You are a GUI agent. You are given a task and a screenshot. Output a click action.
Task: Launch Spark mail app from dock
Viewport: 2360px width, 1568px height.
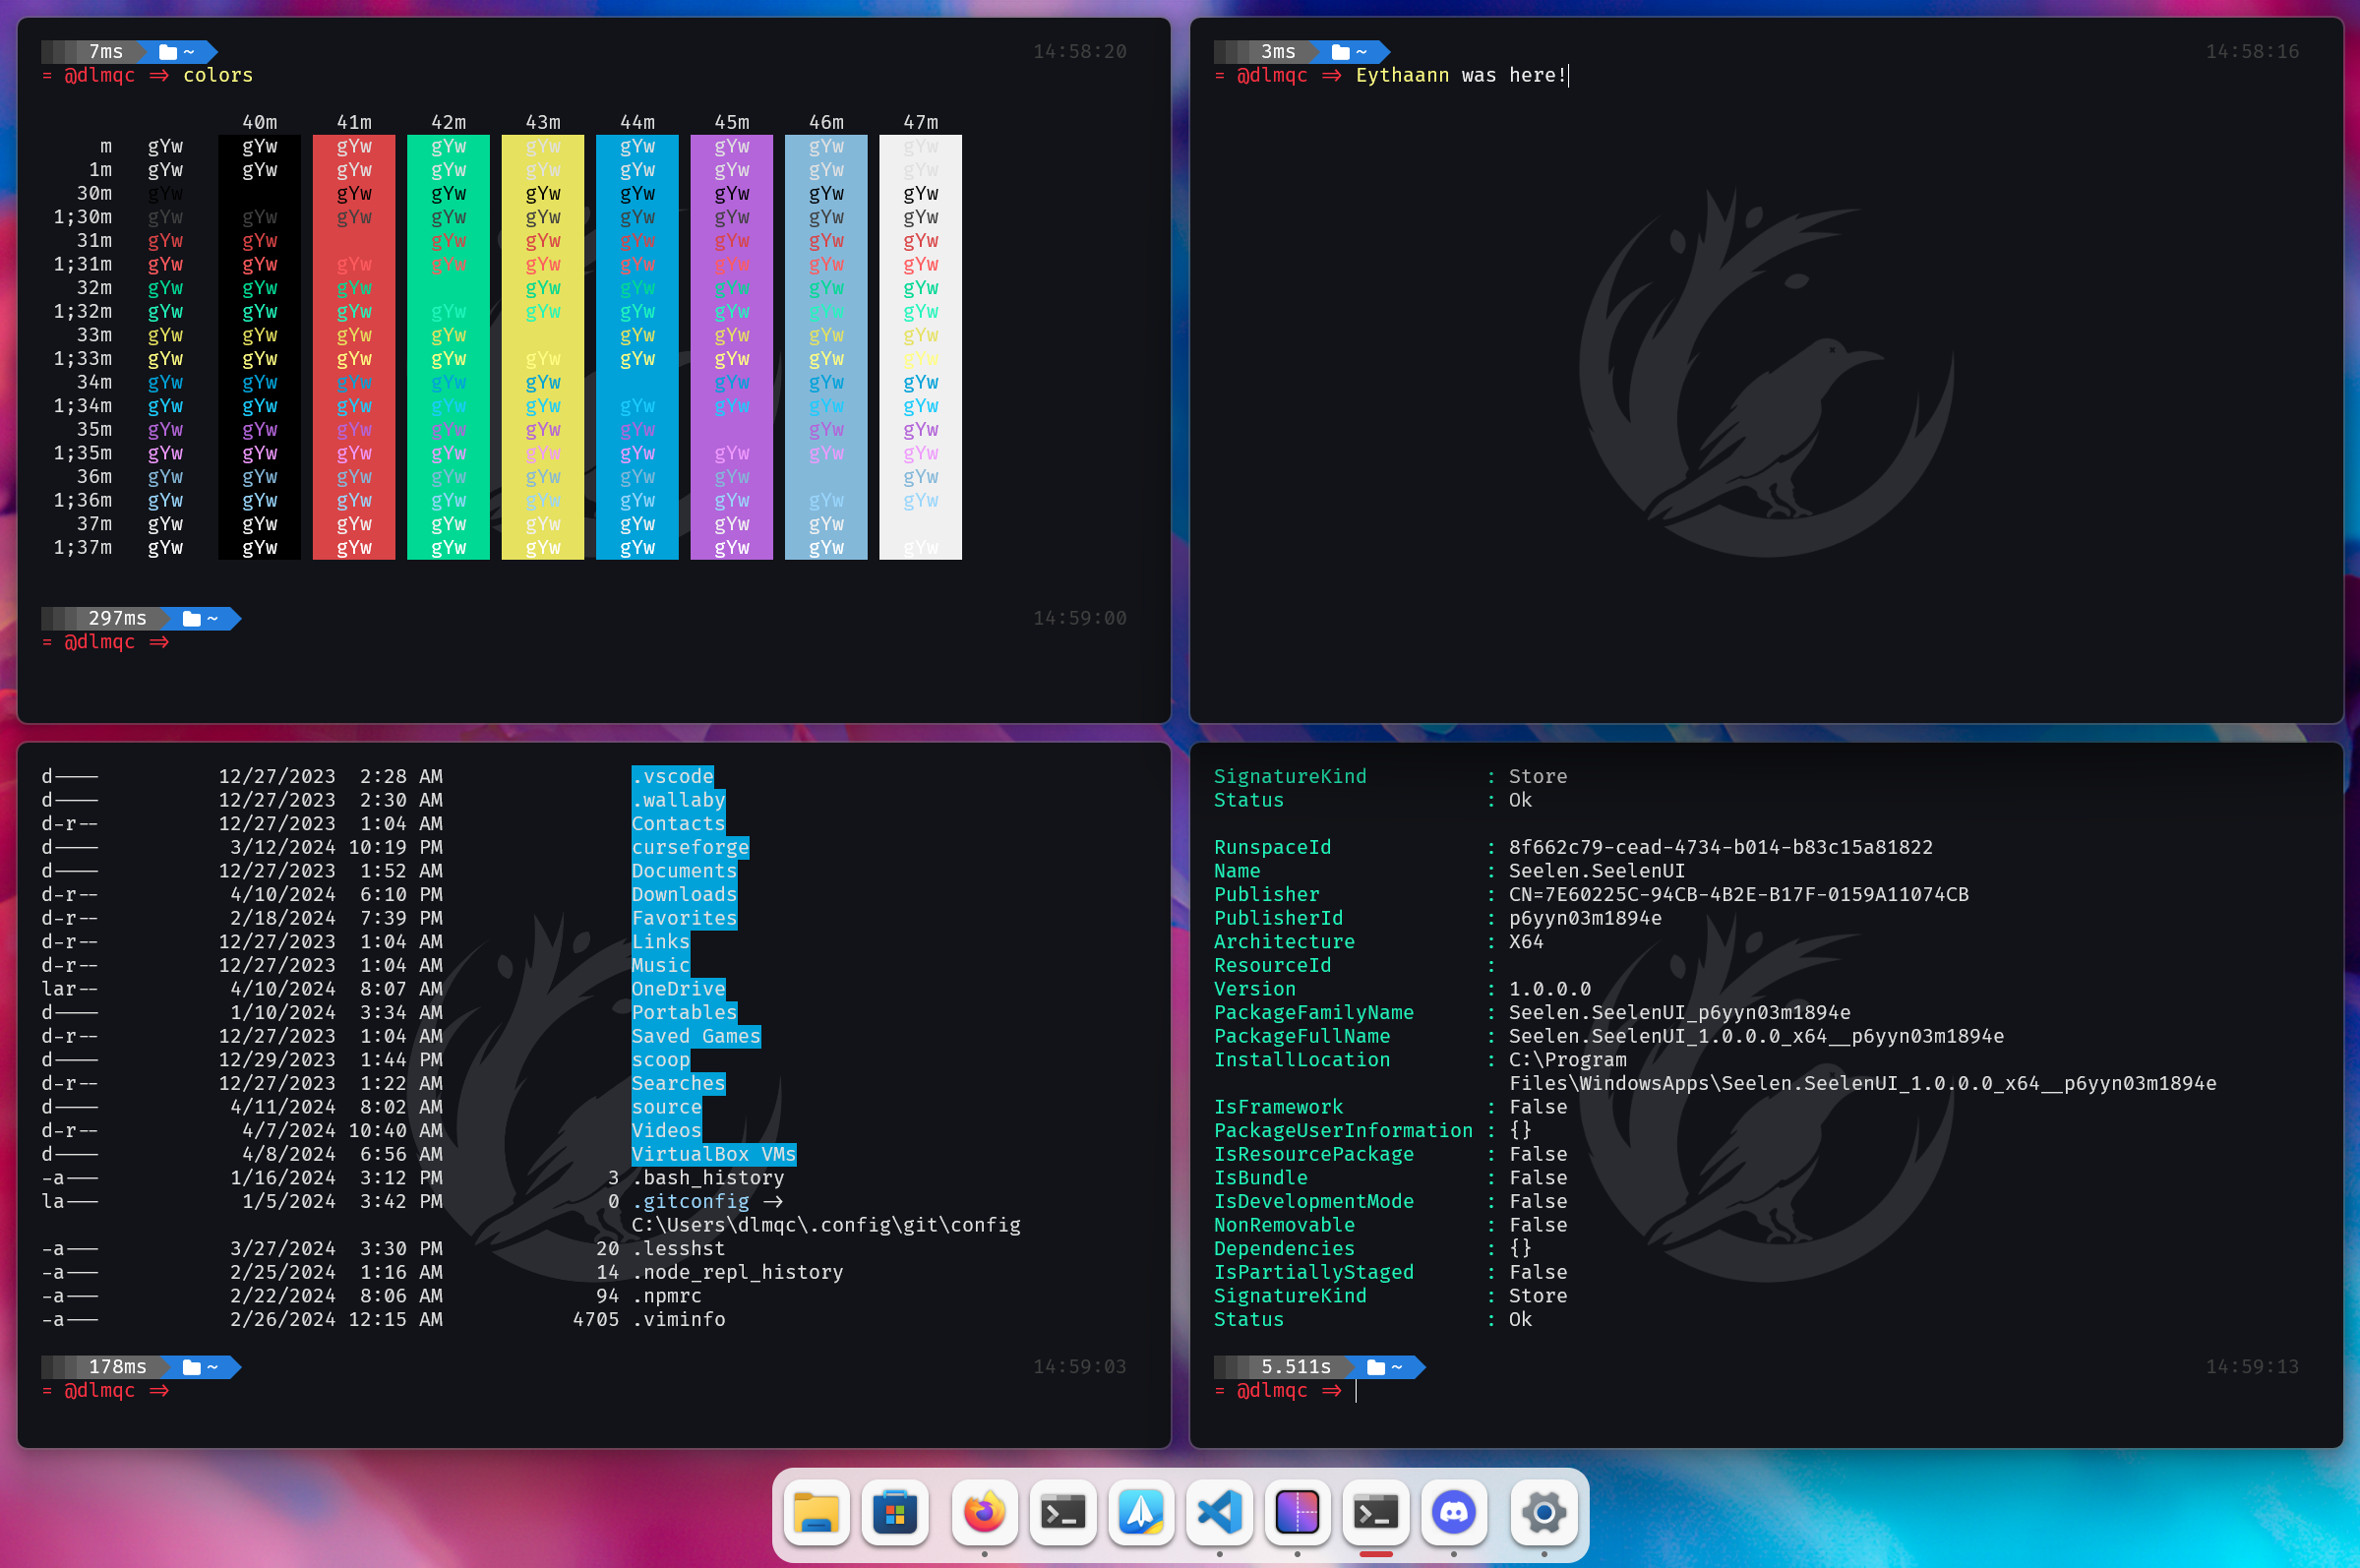[x=1141, y=1512]
